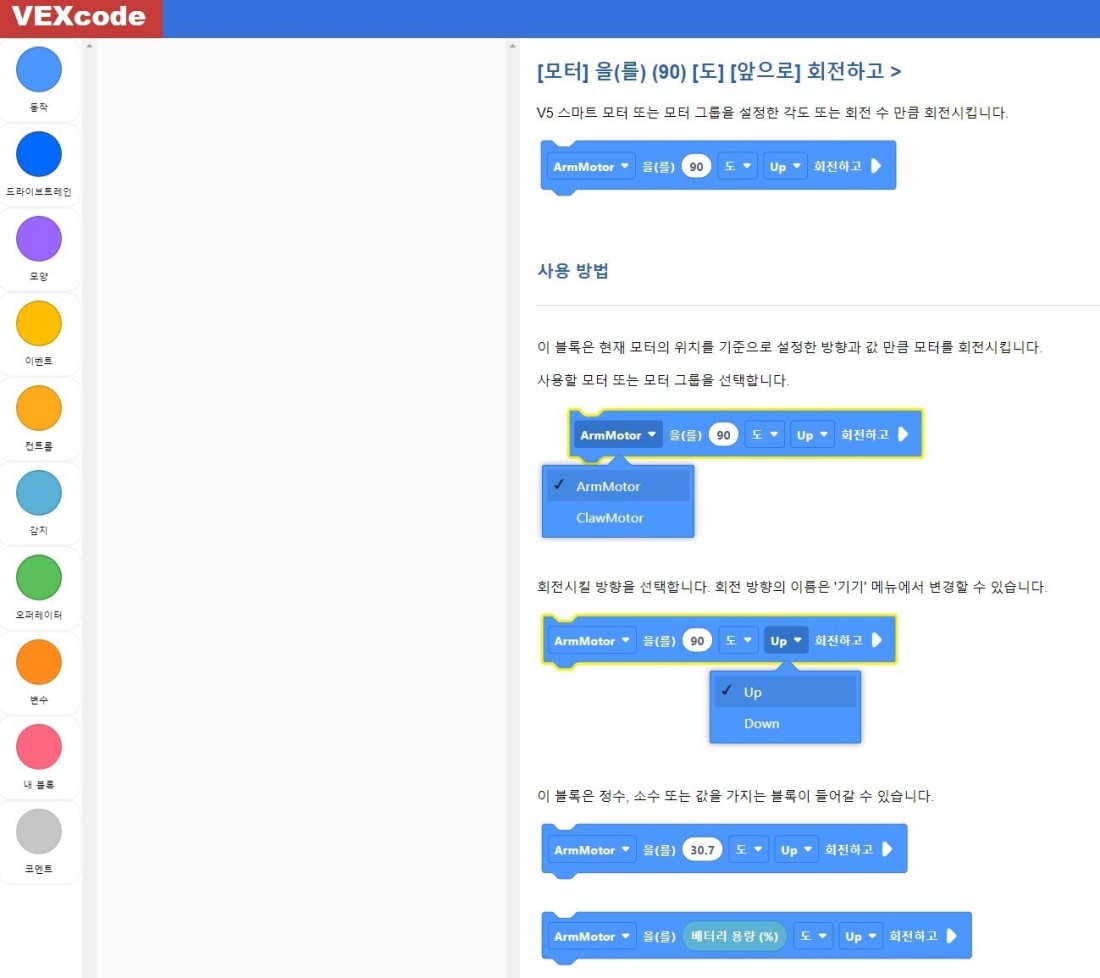
Task: Click the 30.7 value field
Action: 702,850
